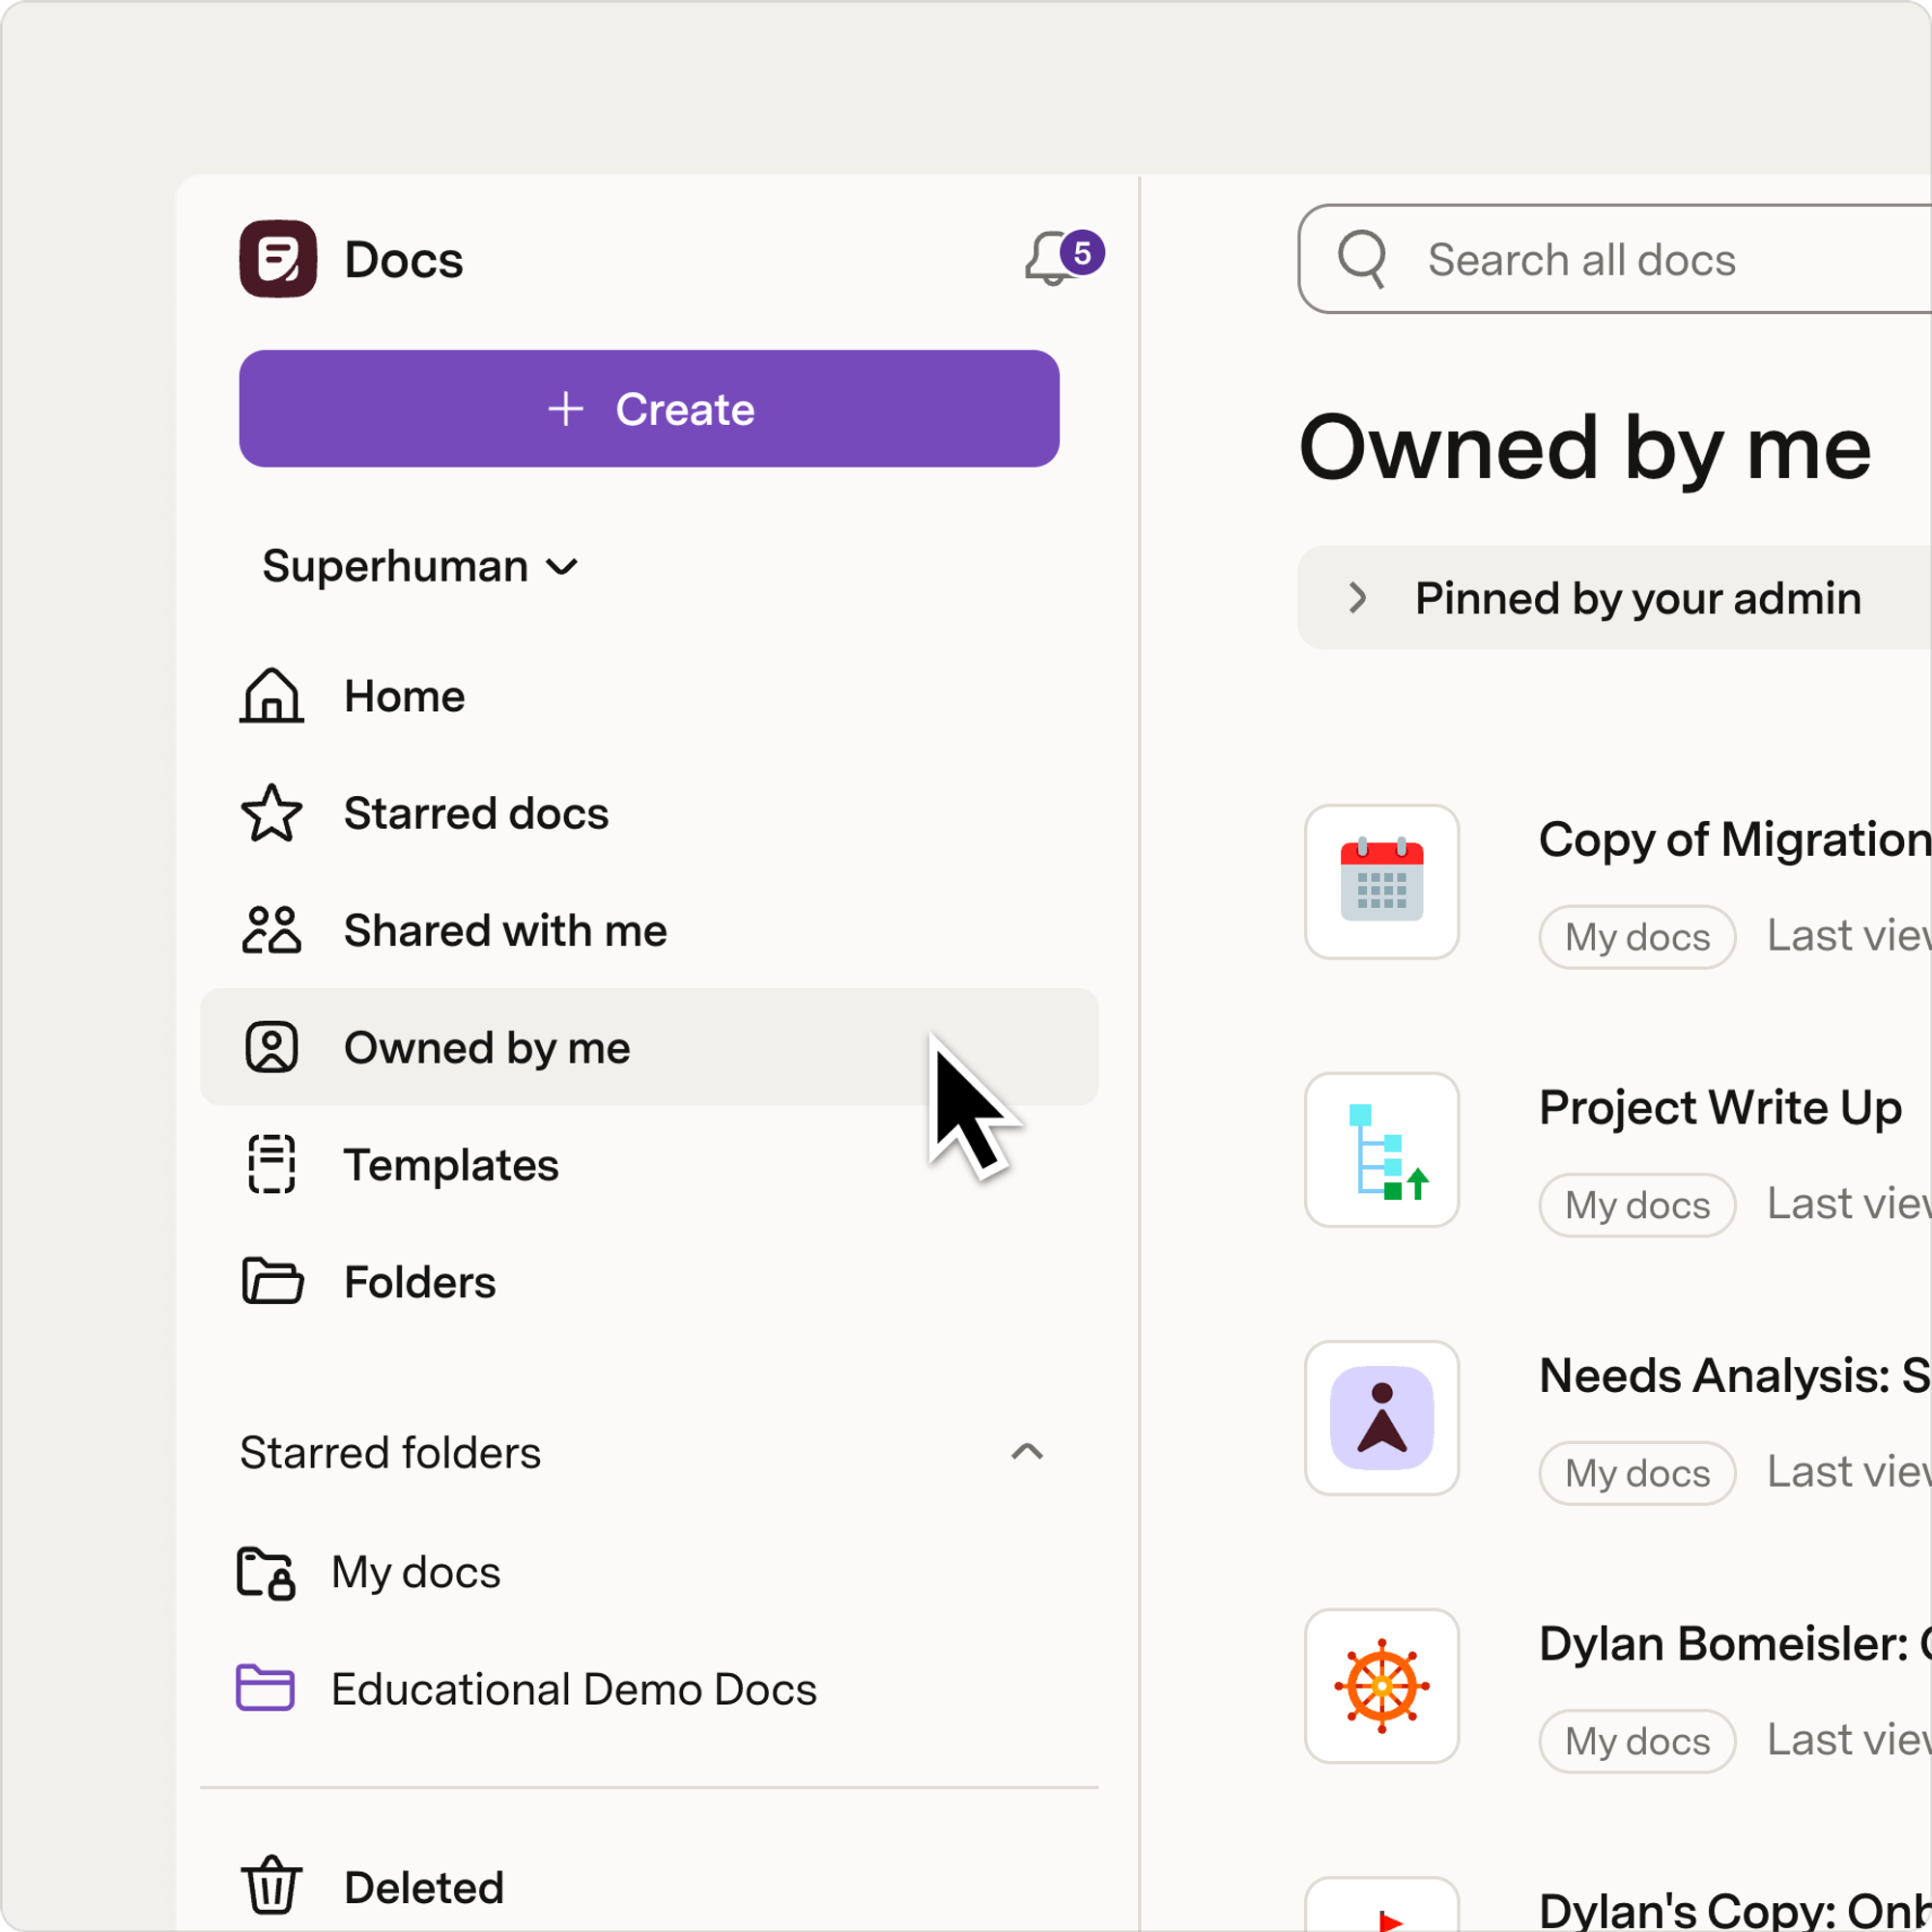Click the My docs tag under Needs Analysis

point(1637,1473)
